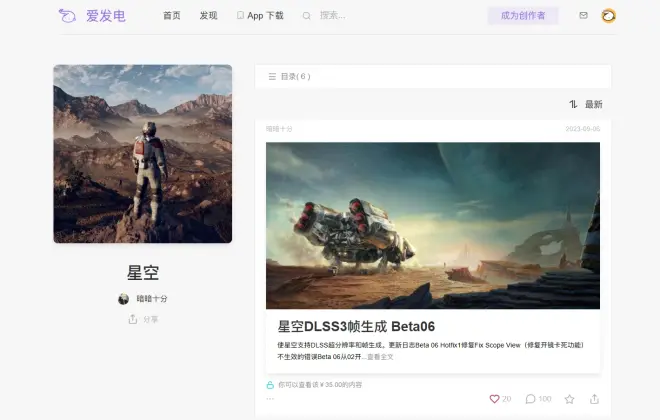Share the post via the bottom share icon
The width and height of the screenshot is (660, 420).
594,399
